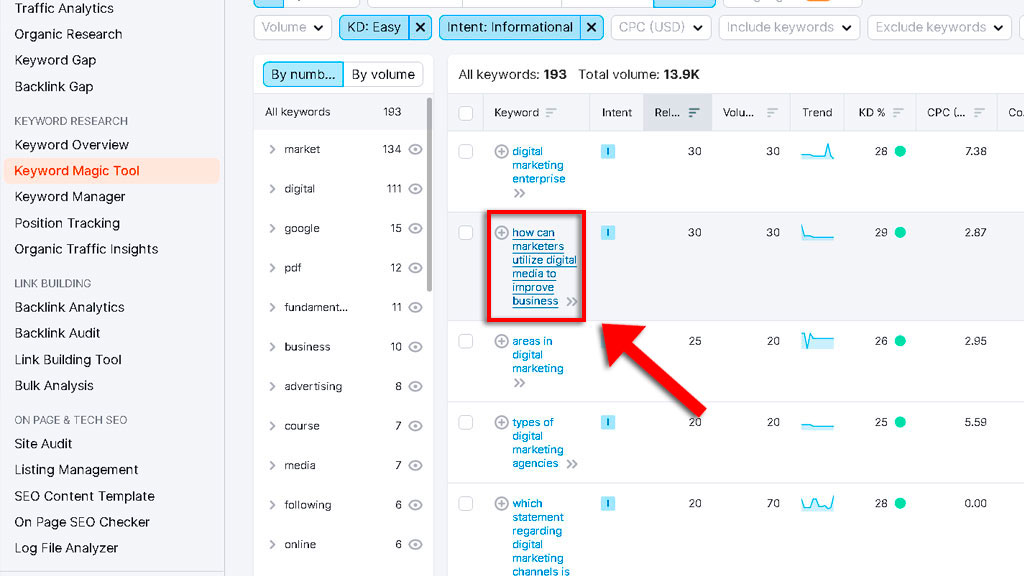The height and width of the screenshot is (576, 1024).
Task: Open Keyword Overview in sidebar
Action: 72,145
